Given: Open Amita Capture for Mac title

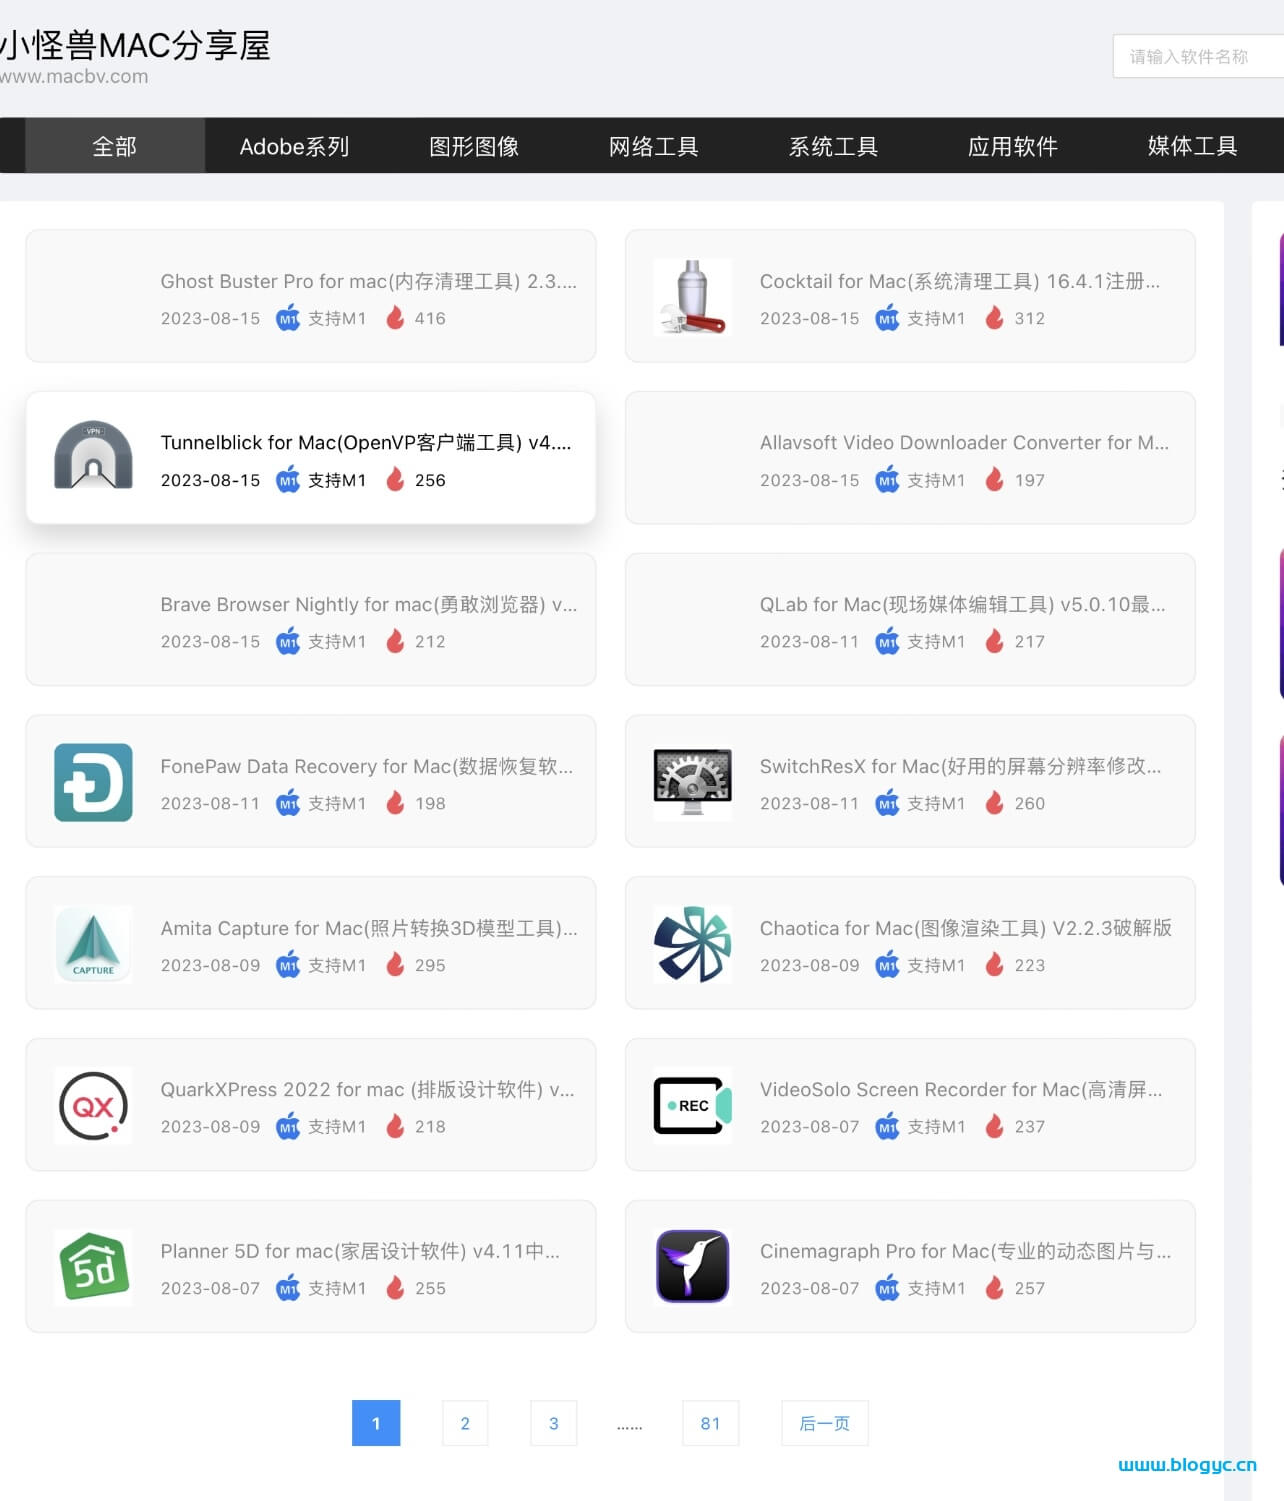Looking at the screenshot, I should [x=369, y=928].
